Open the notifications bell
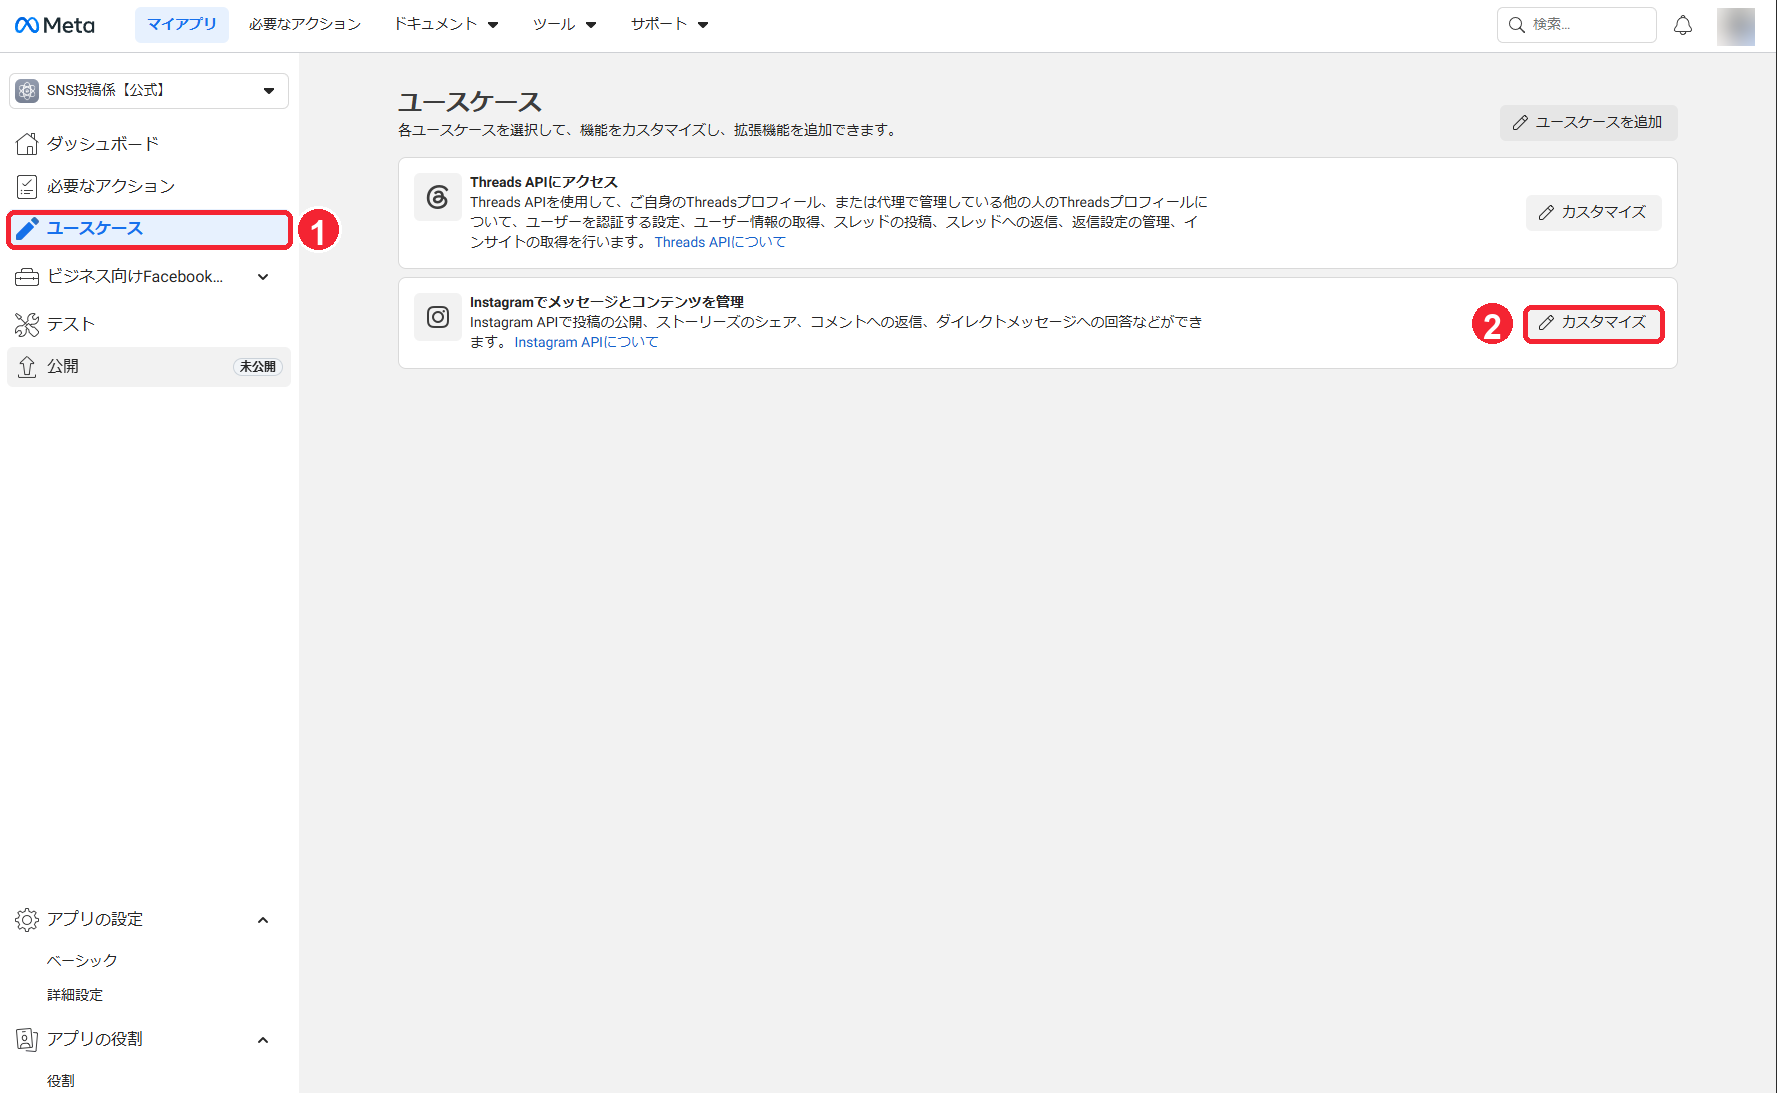1777x1093 pixels. [1683, 25]
